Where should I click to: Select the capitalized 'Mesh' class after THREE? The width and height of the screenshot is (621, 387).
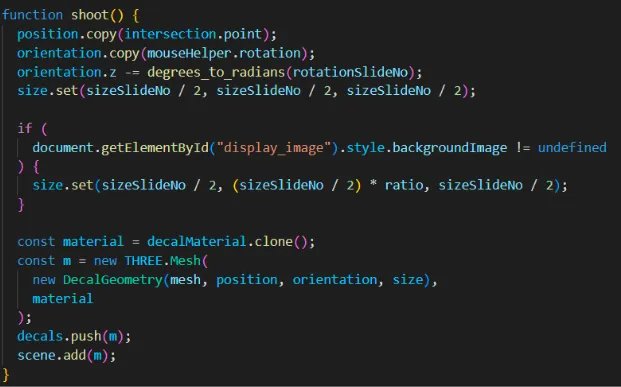(185, 261)
